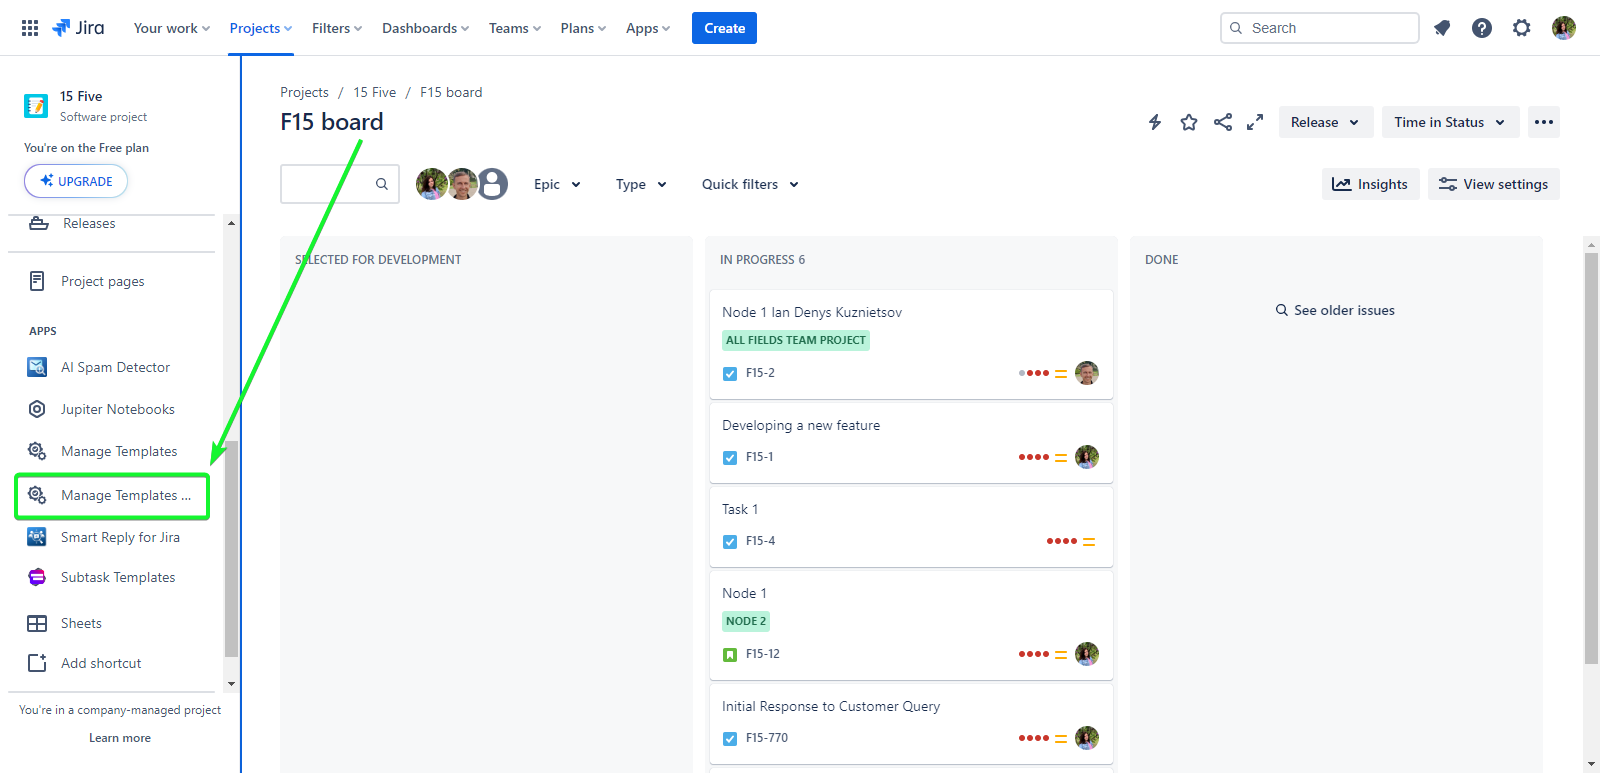Click the task checkbox icon on F15-770
The width and height of the screenshot is (1600, 773).
coord(730,739)
